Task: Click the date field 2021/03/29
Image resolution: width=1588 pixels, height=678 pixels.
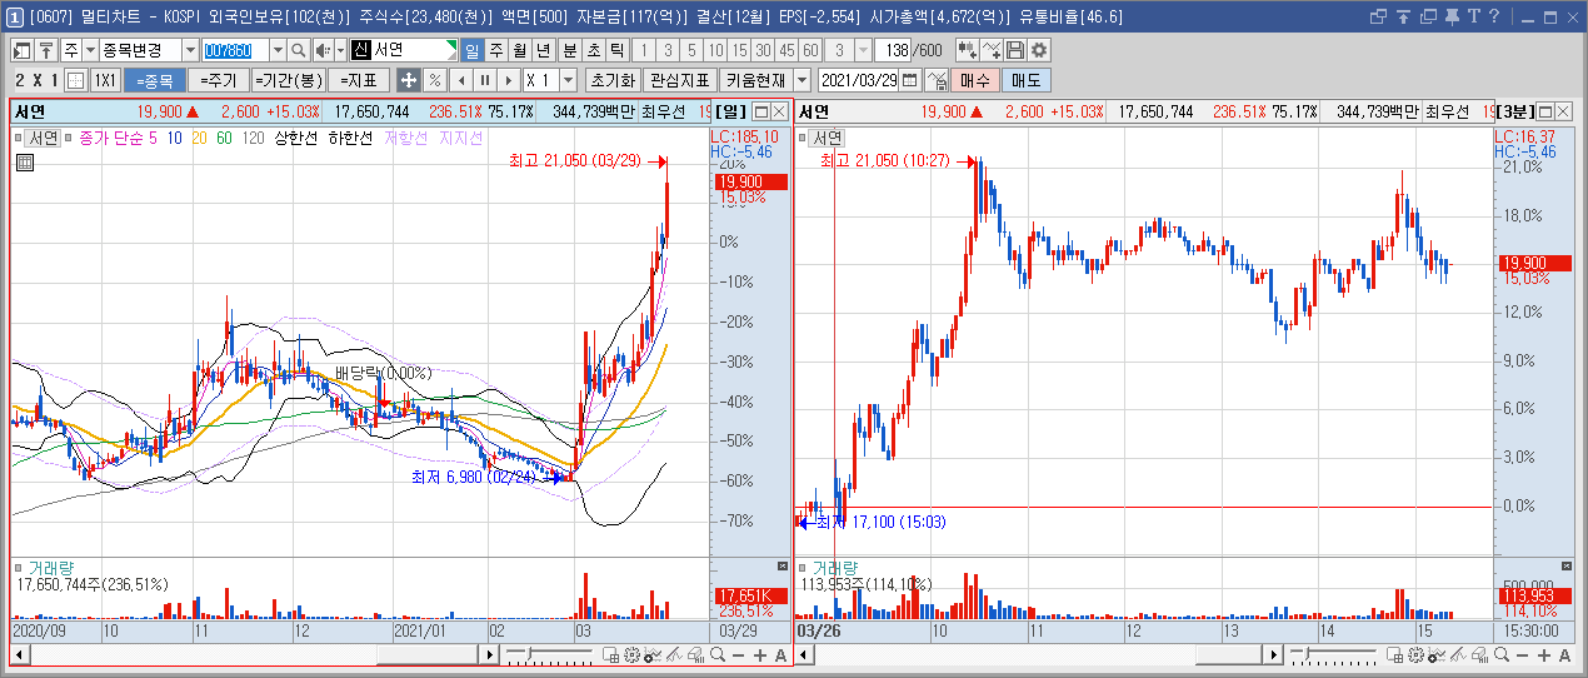Action: [860, 80]
